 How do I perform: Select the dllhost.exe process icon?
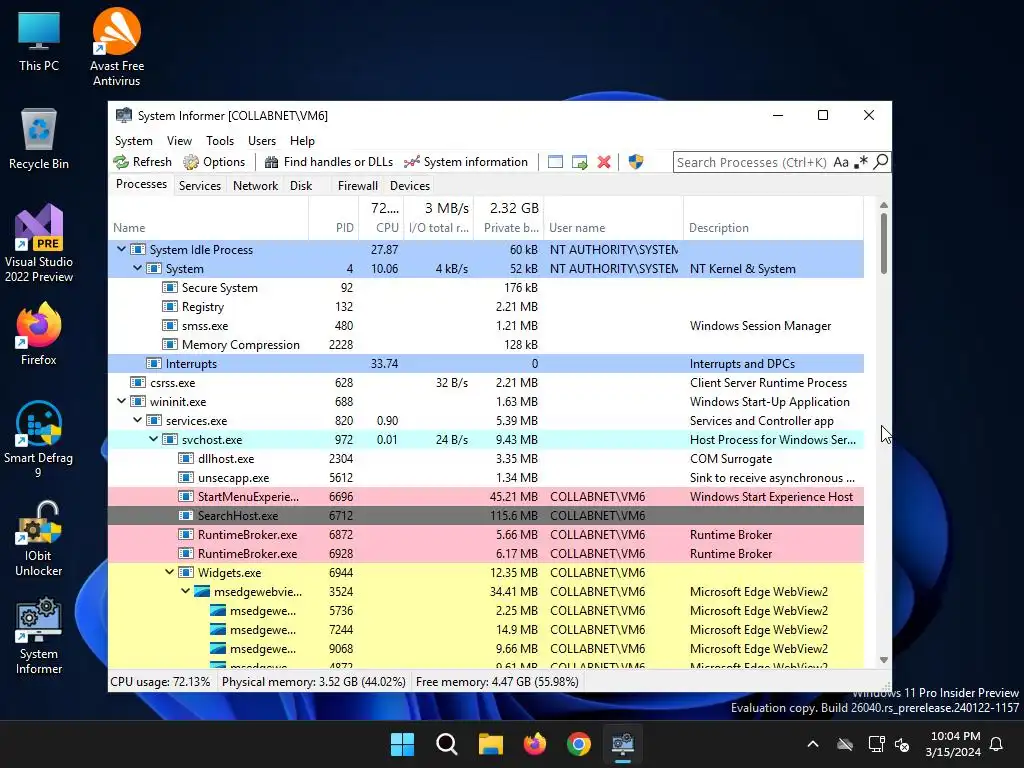[186, 458]
